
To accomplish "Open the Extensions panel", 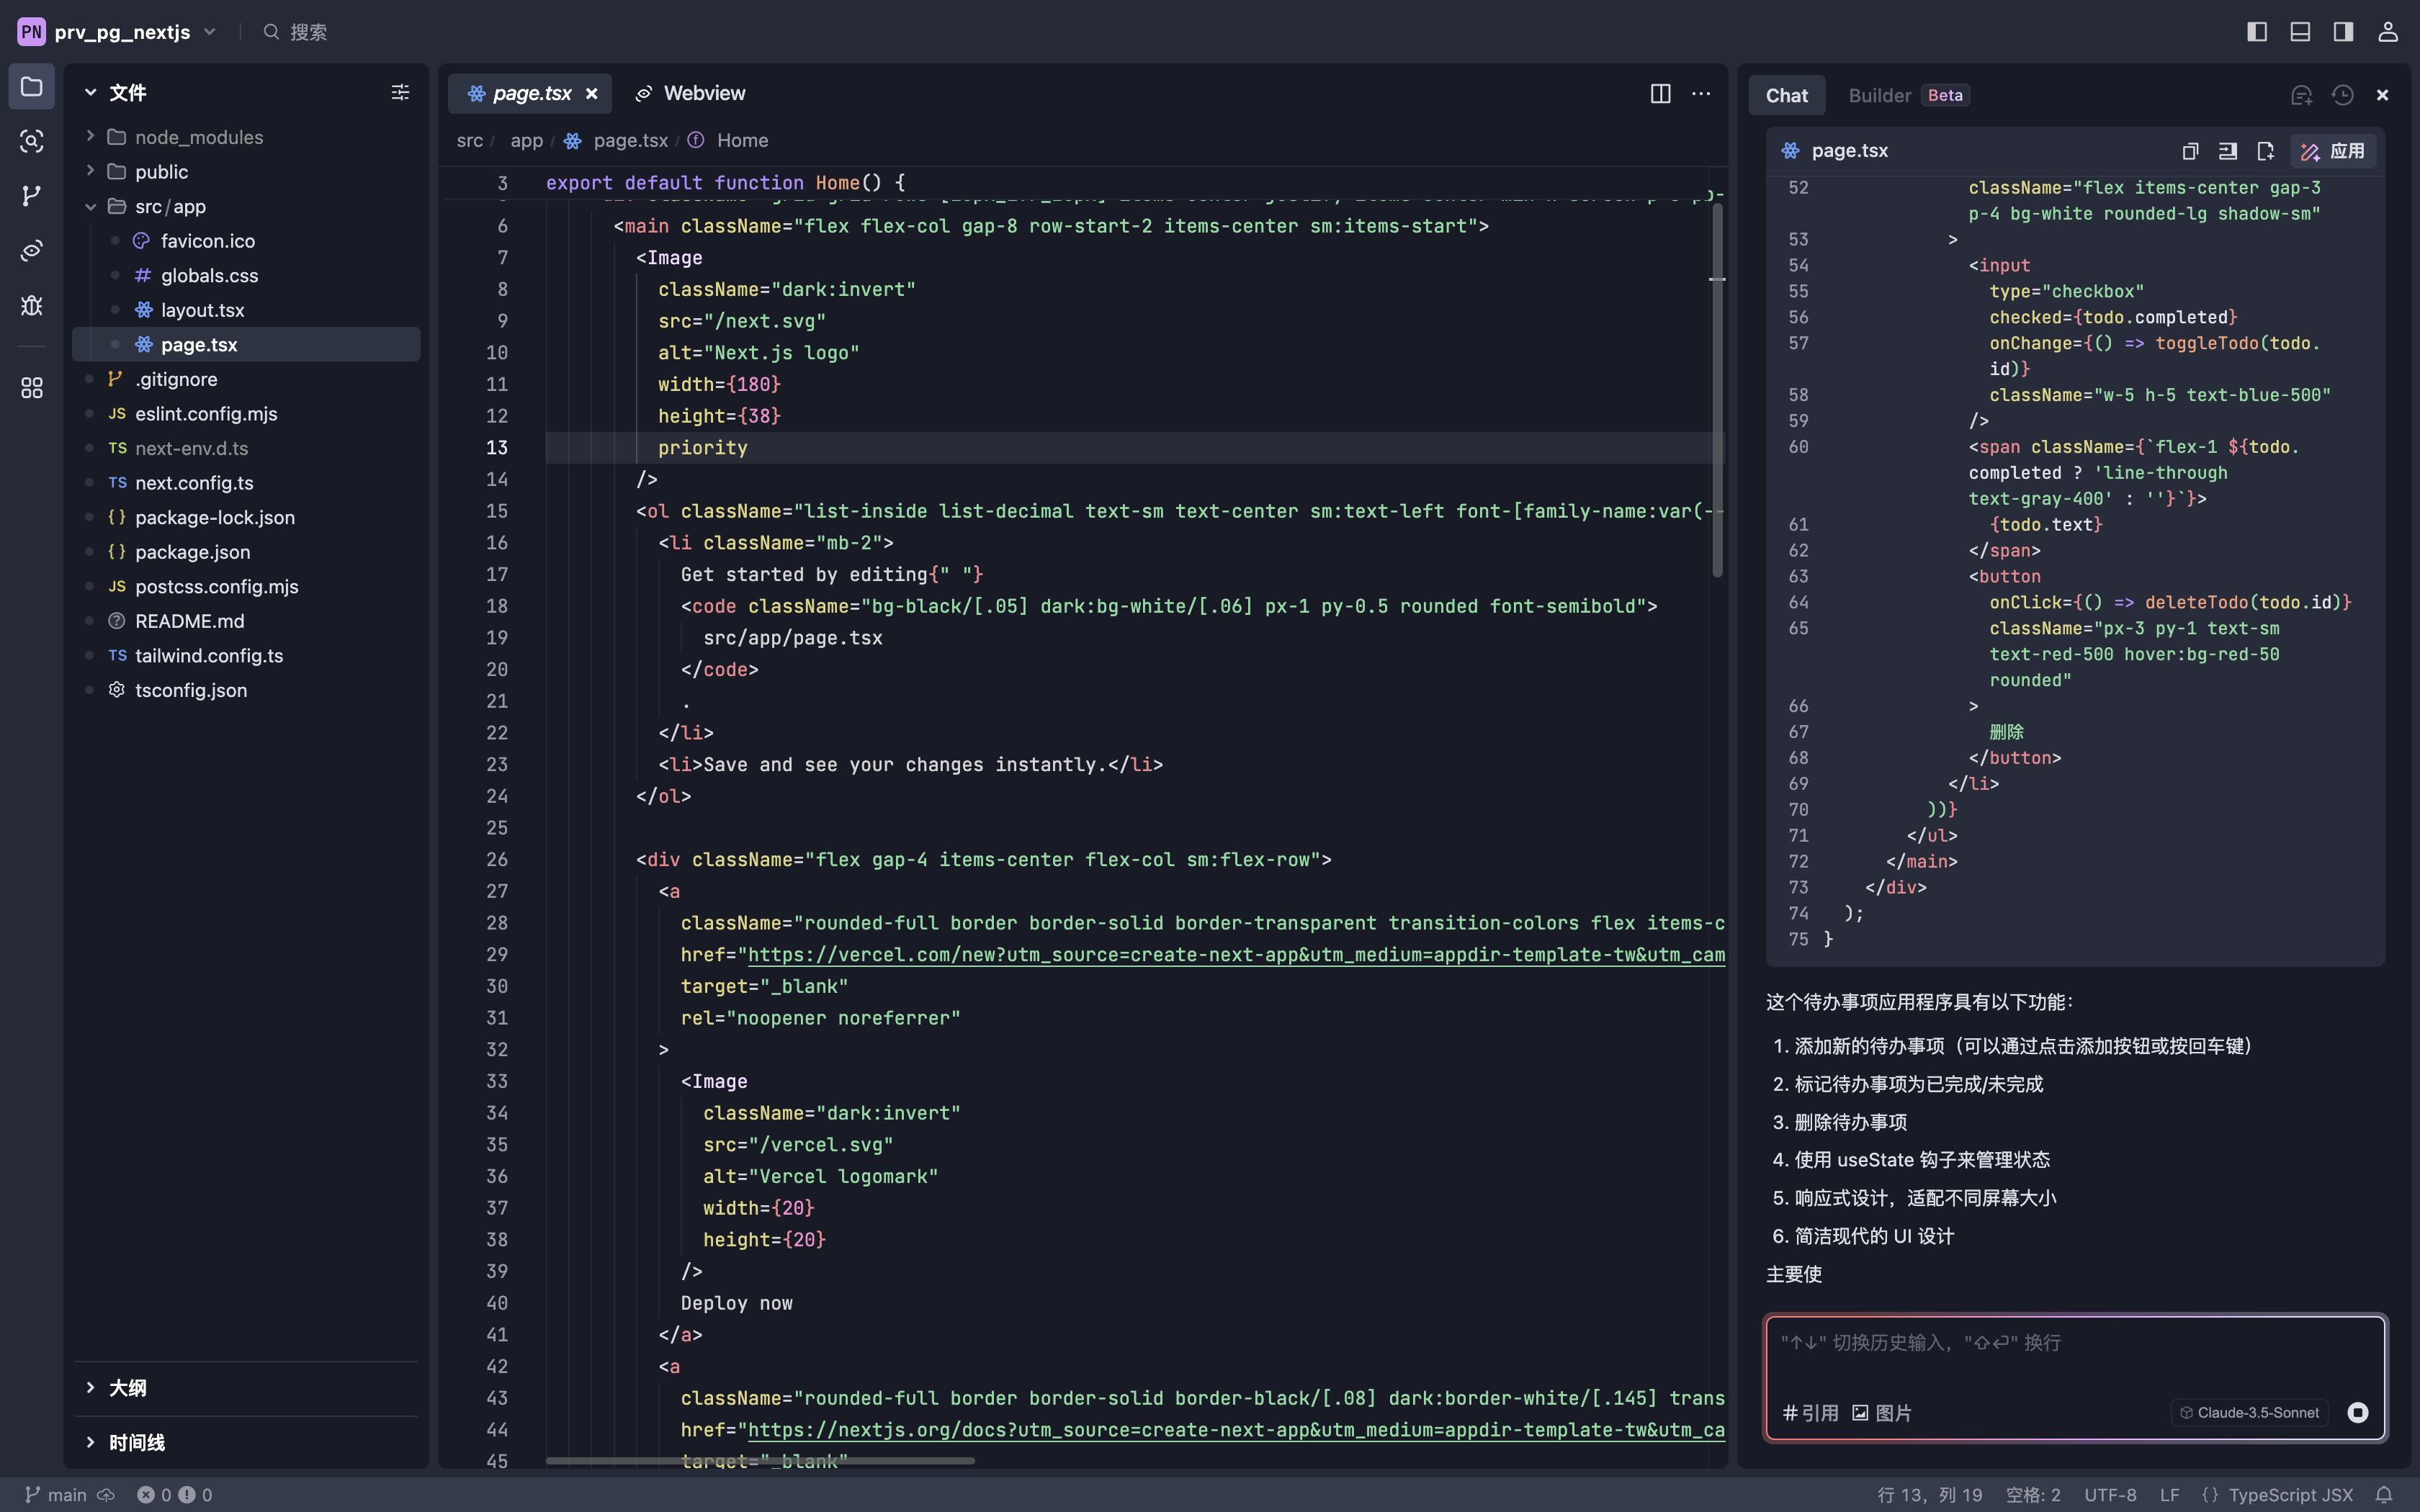I will [x=31, y=389].
